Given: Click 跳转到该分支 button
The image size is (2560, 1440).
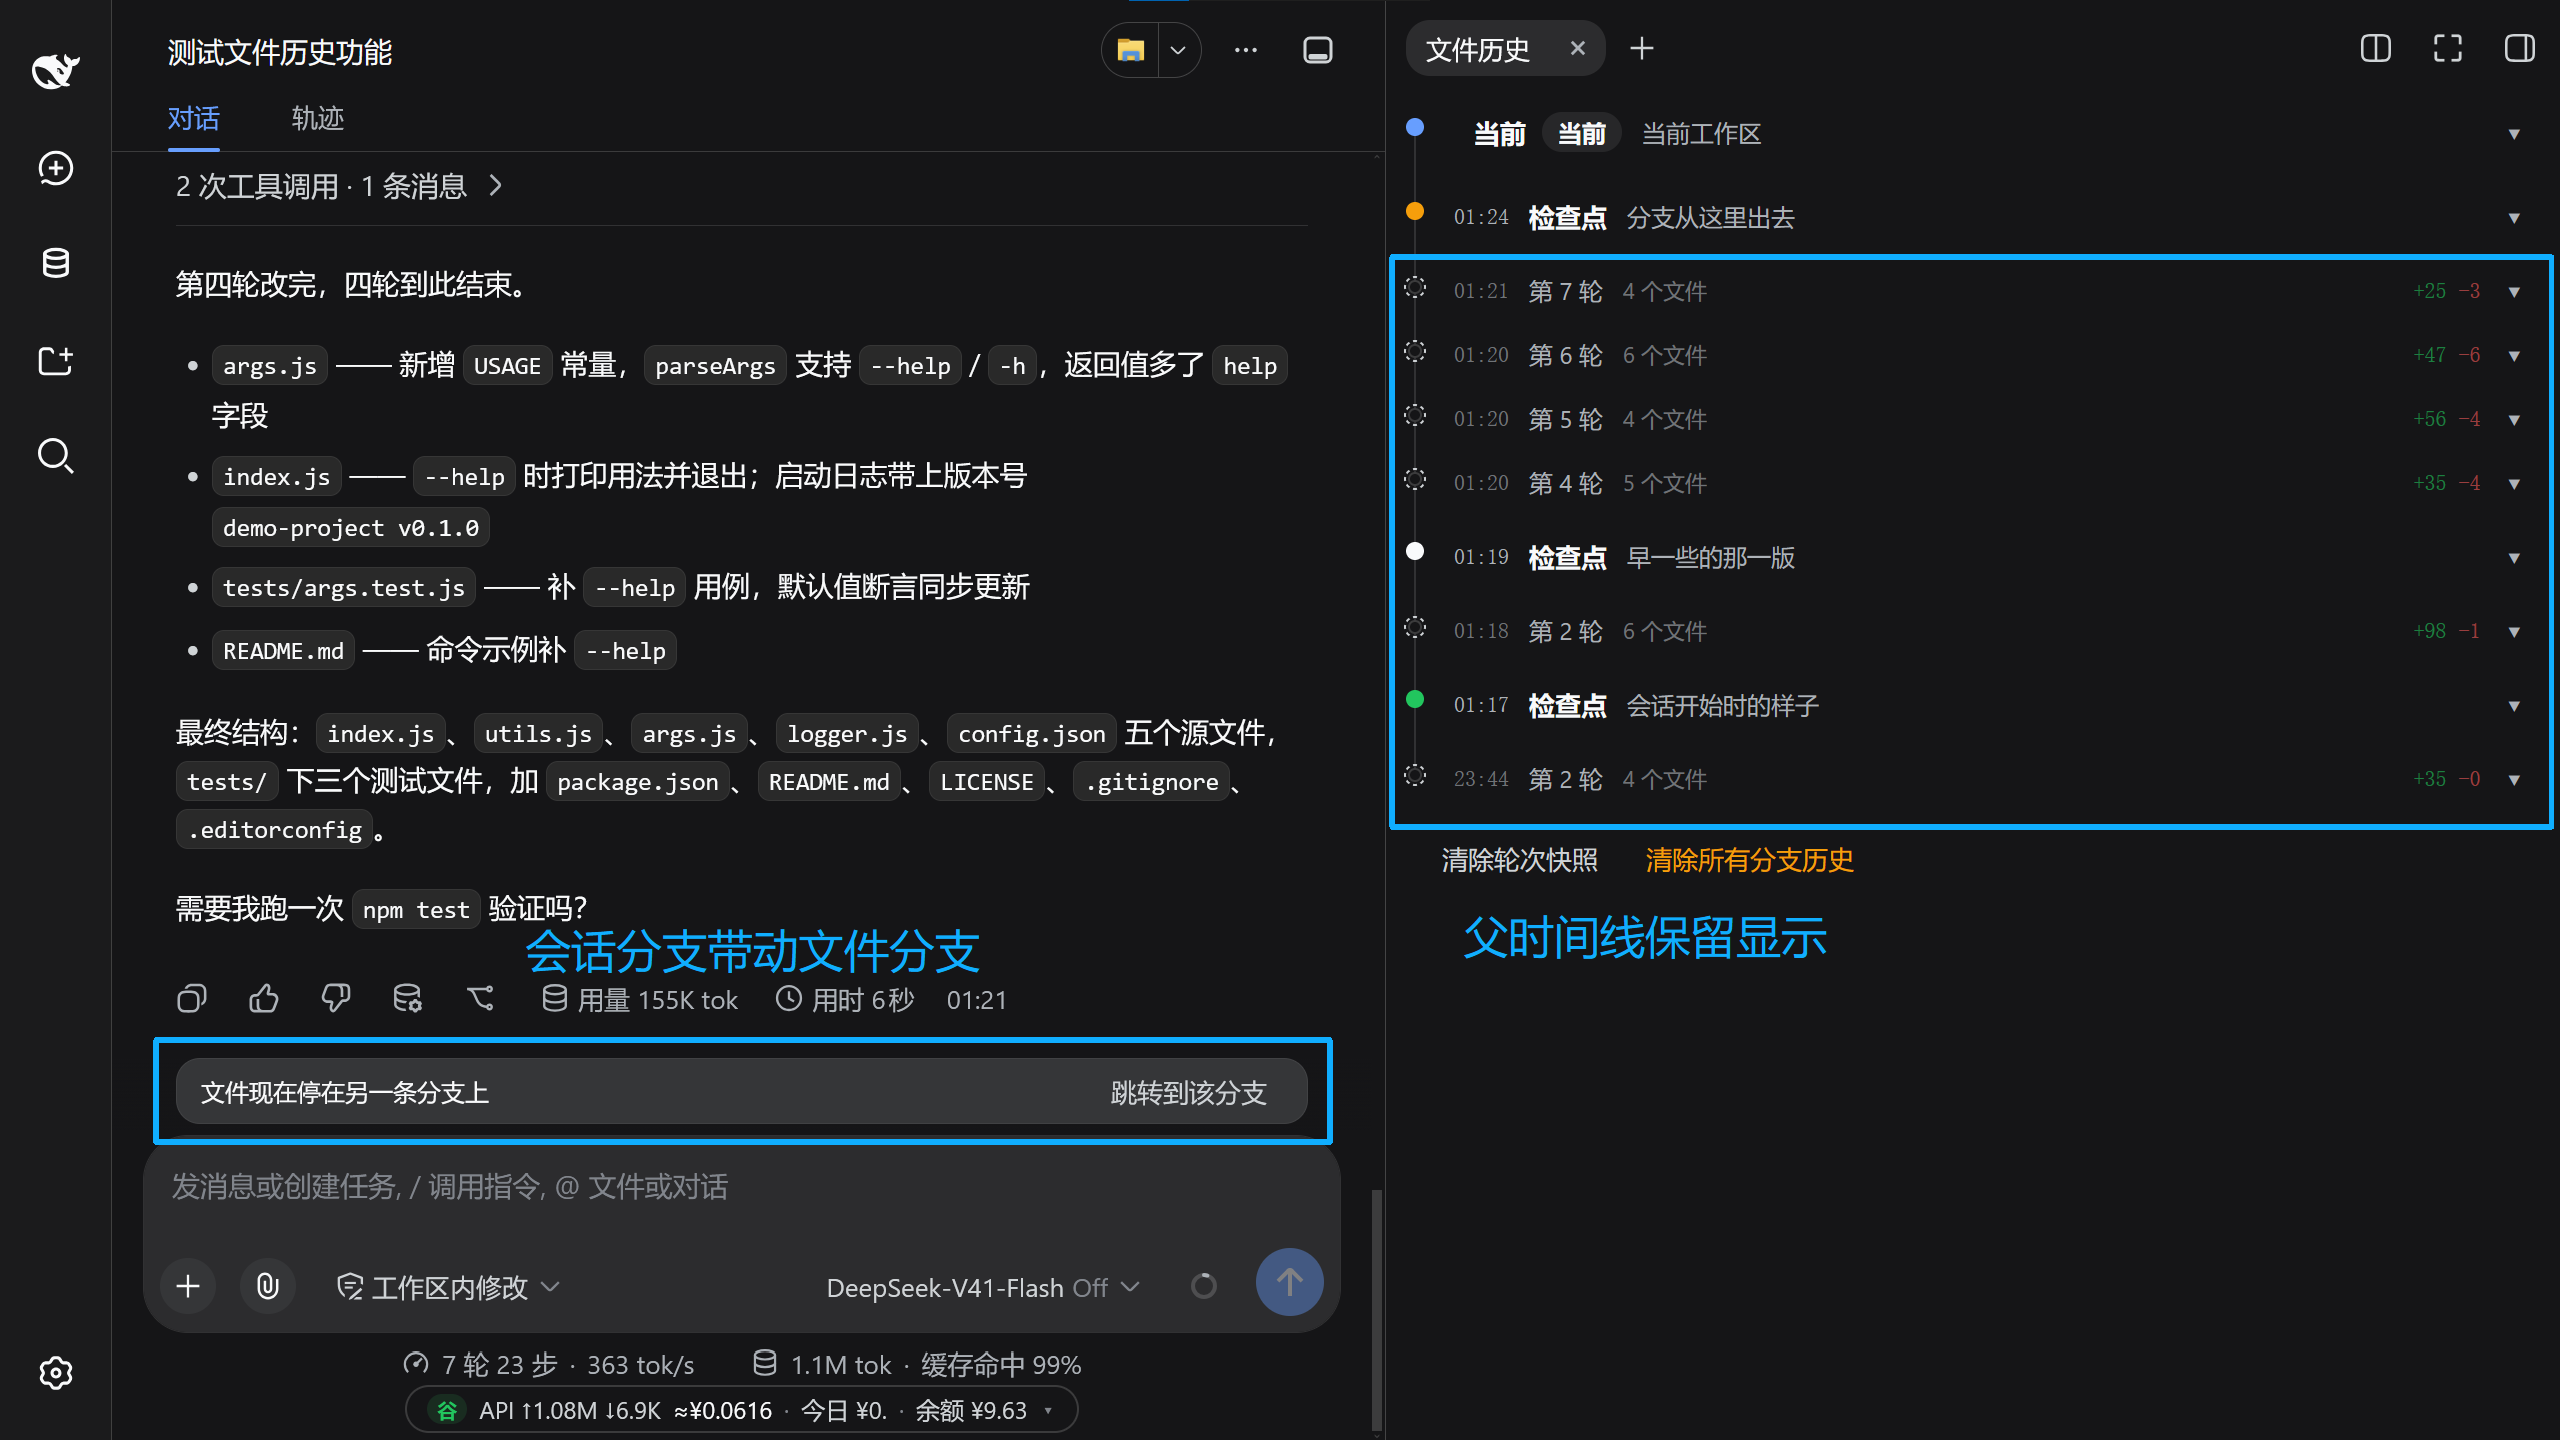Looking at the screenshot, I should pyautogui.click(x=1189, y=1093).
